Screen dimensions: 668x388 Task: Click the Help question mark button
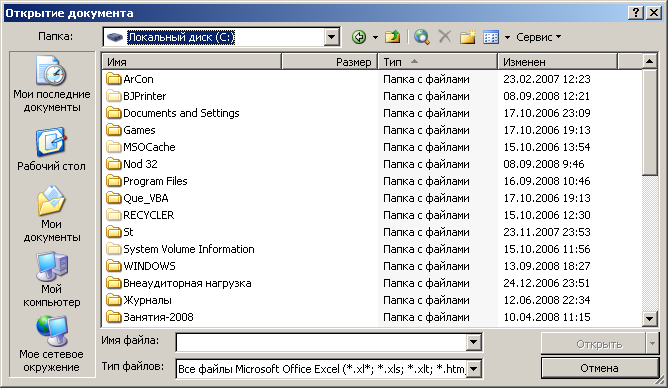pyautogui.click(x=635, y=13)
